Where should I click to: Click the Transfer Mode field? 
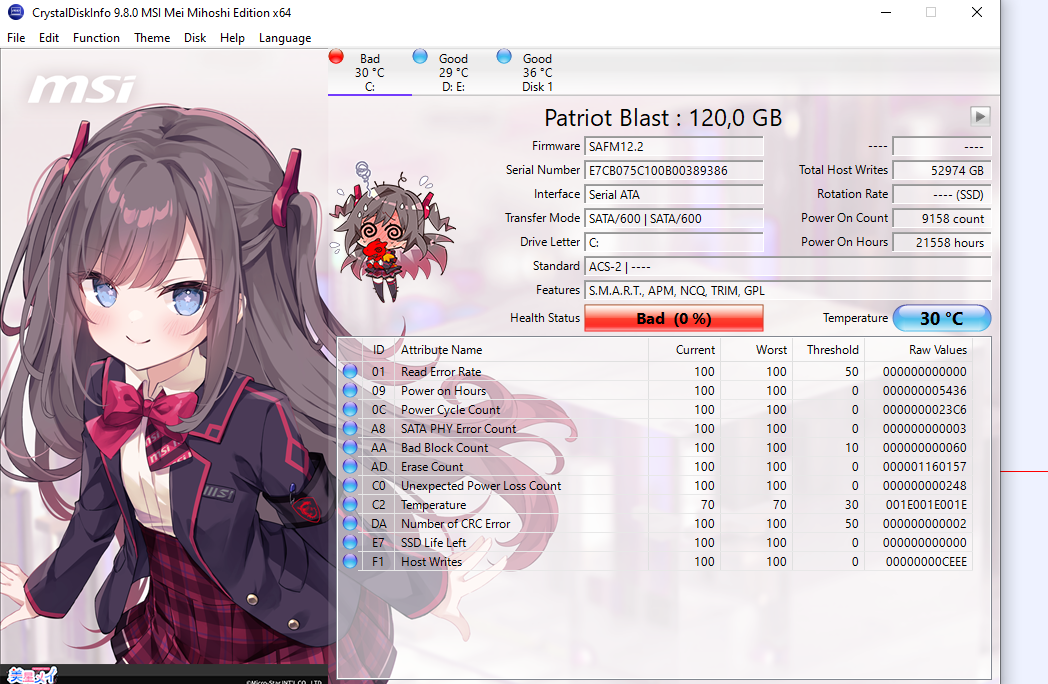pyautogui.click(x=674, y=219)
